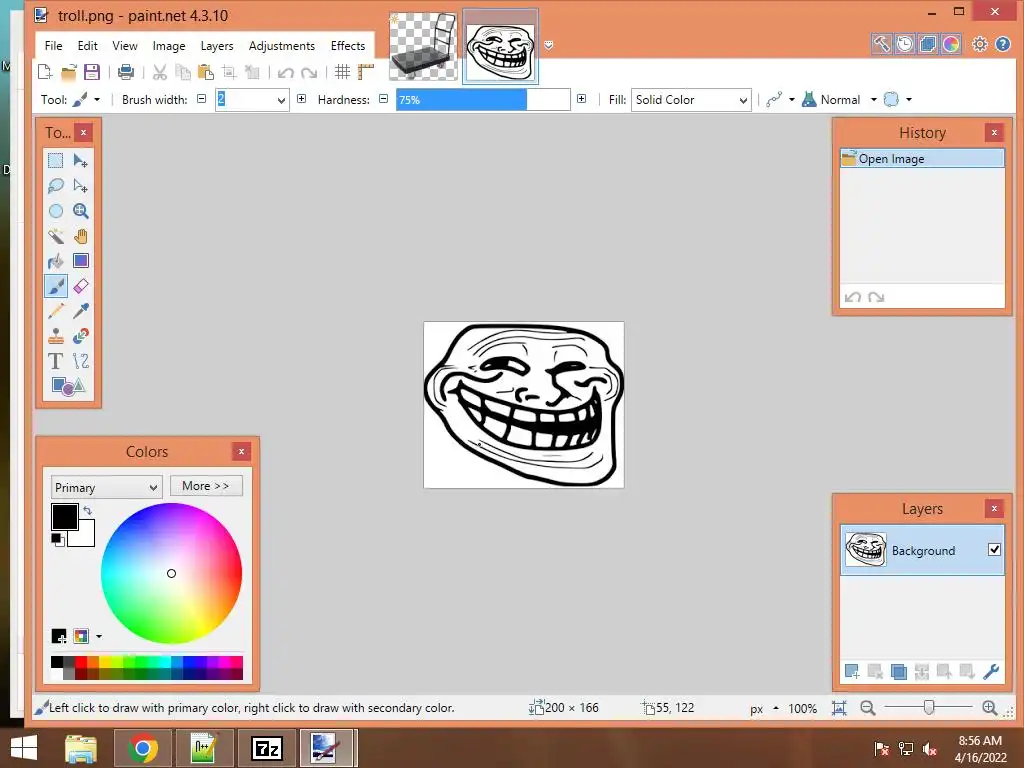The height and width of the screenshot is (768, 1024).
Task: Expand the image list arrow
Action: [x=549, y=45]
